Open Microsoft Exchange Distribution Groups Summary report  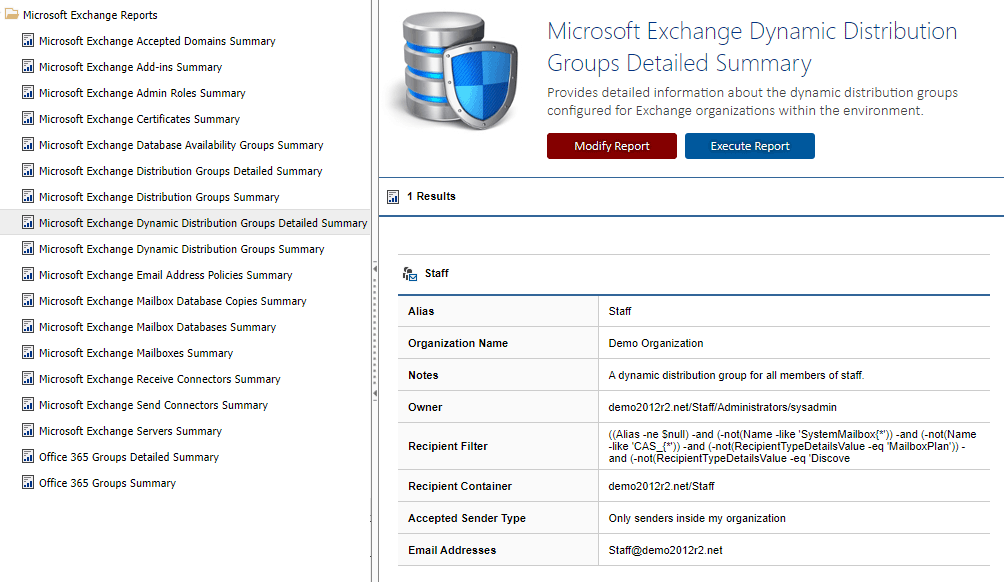coord(159,197)
